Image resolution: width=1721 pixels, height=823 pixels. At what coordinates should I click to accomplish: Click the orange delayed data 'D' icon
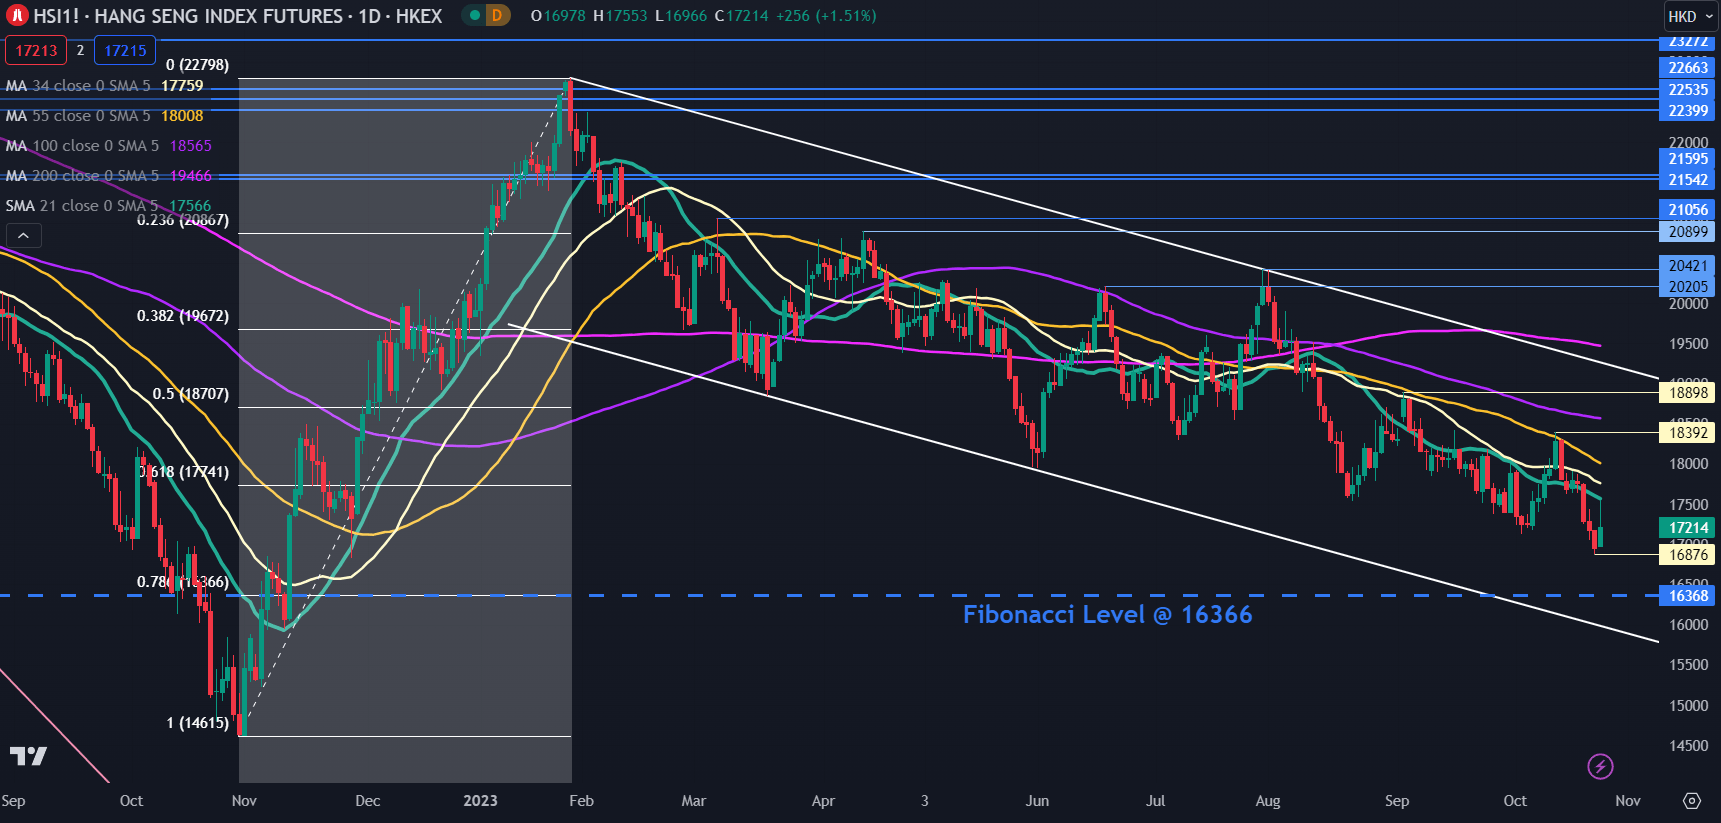[x=497, y=16]
